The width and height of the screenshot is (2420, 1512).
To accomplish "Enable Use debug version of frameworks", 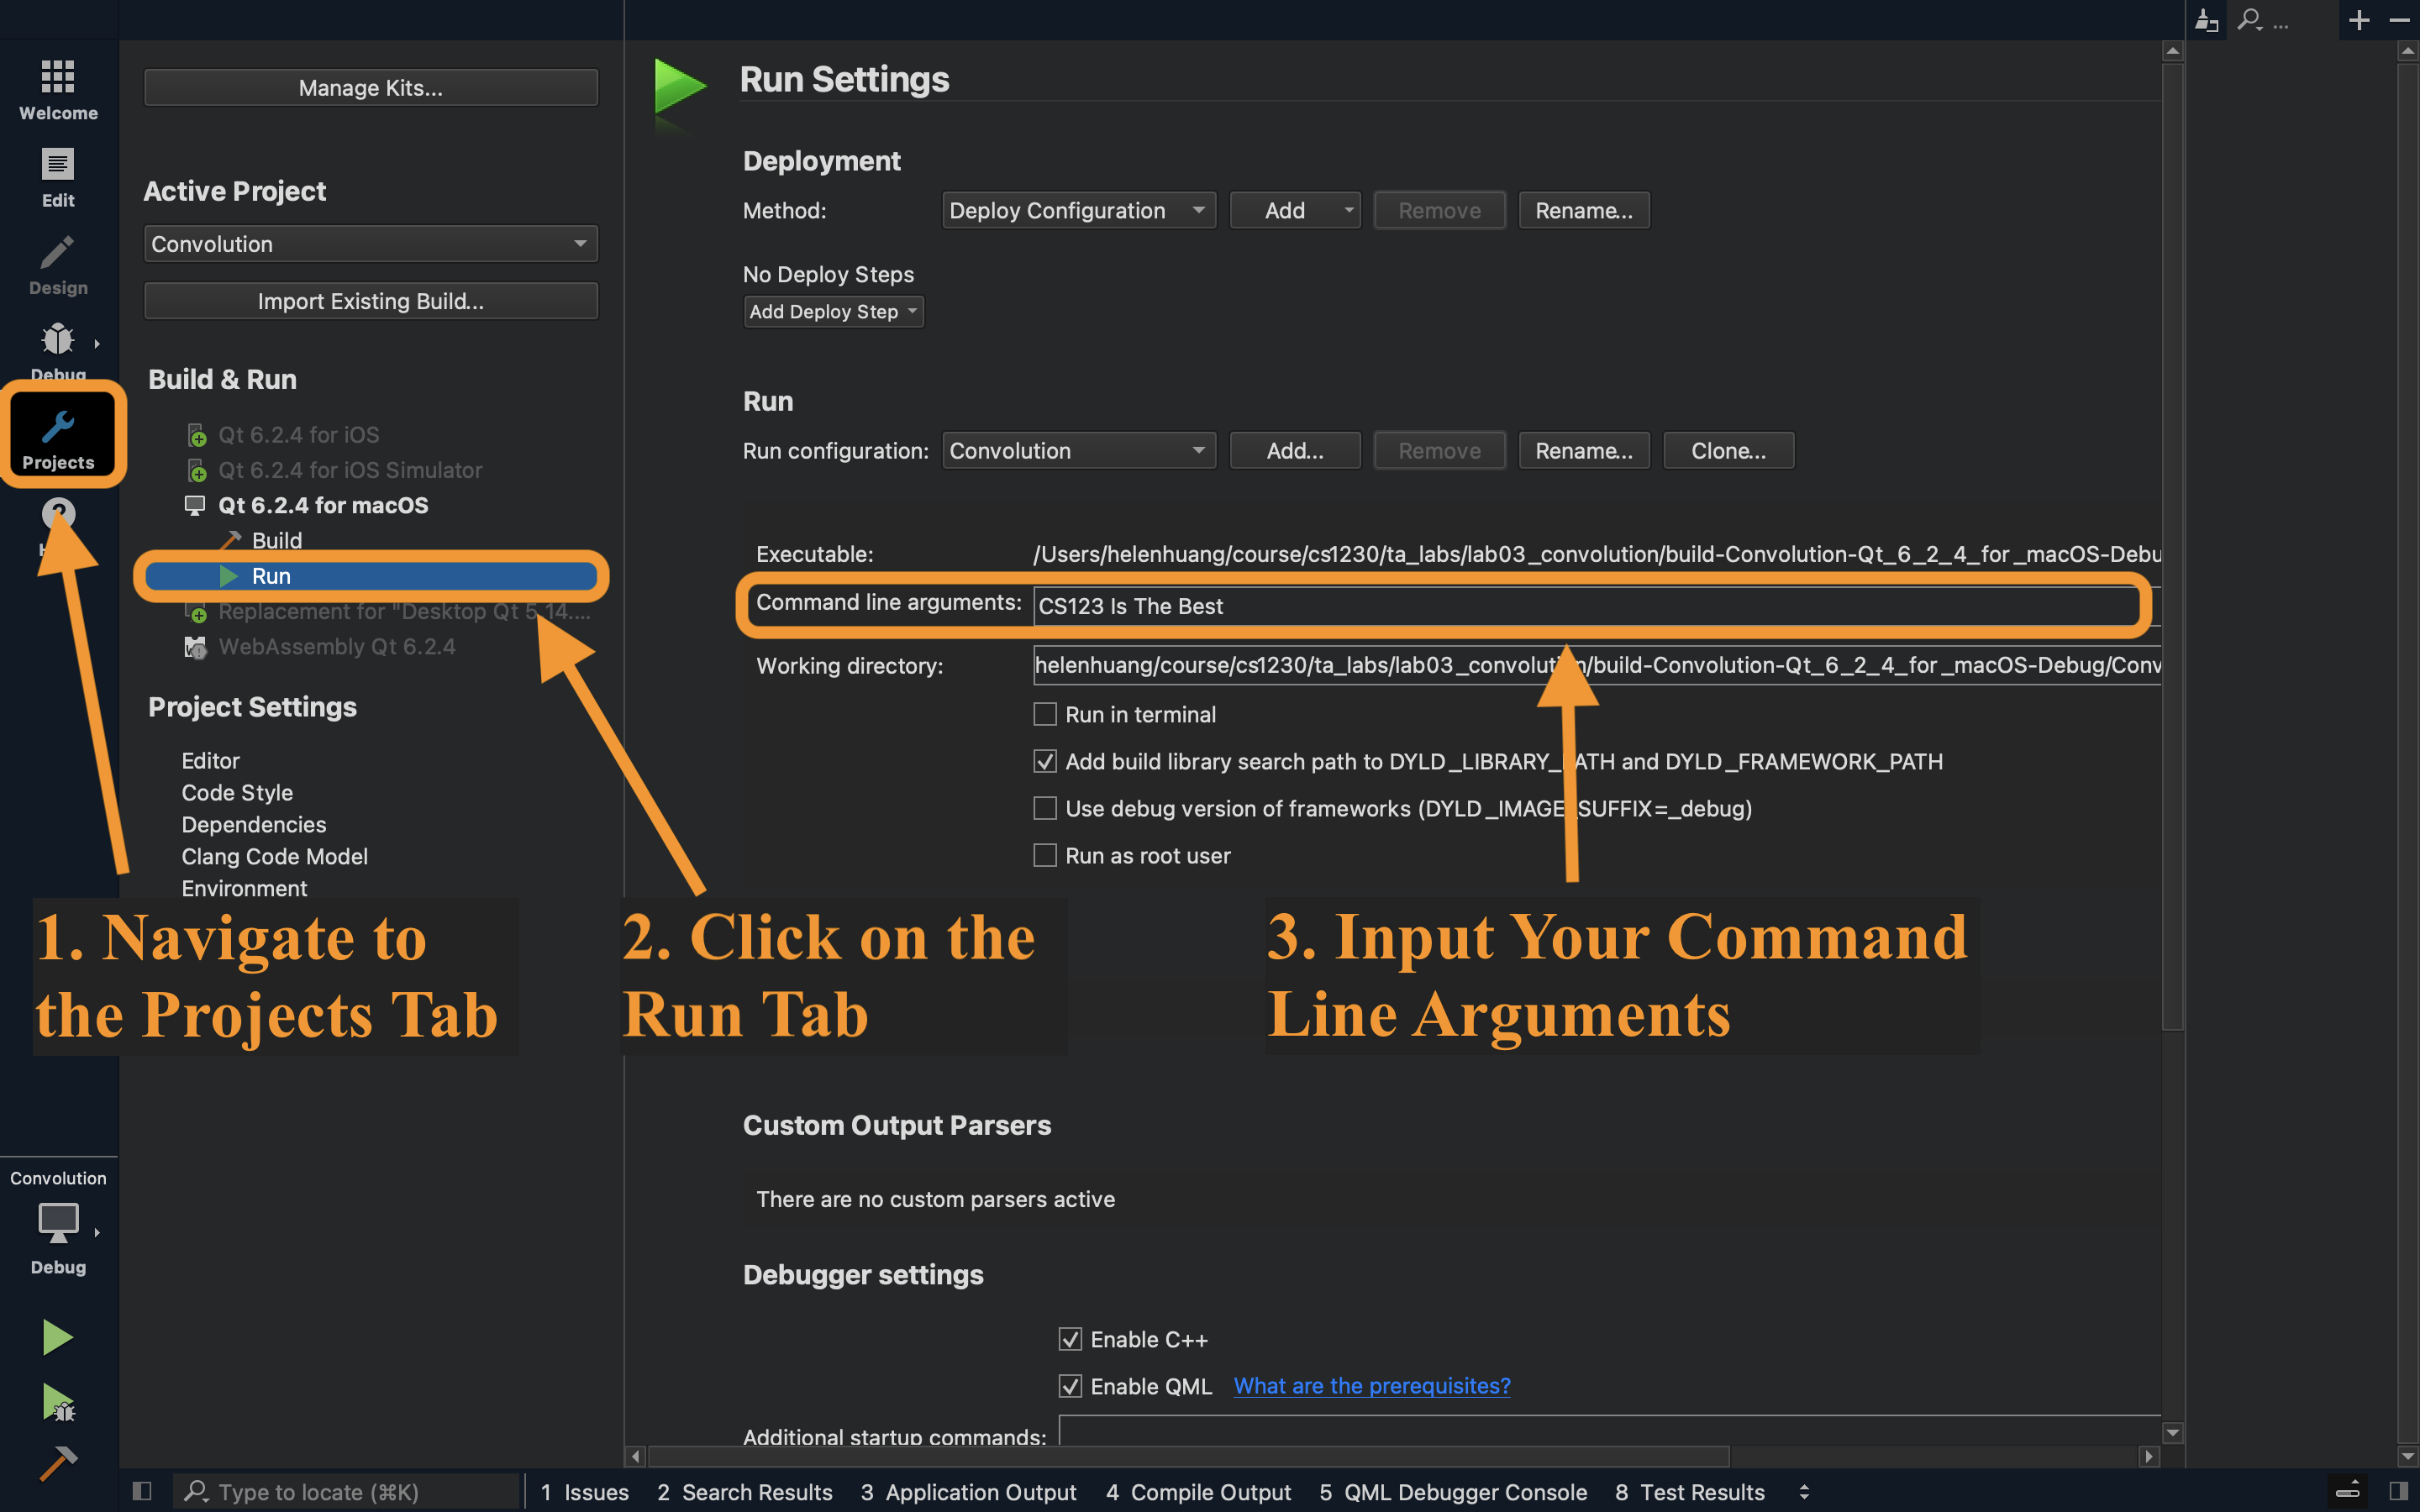I will pos(1045,808).
